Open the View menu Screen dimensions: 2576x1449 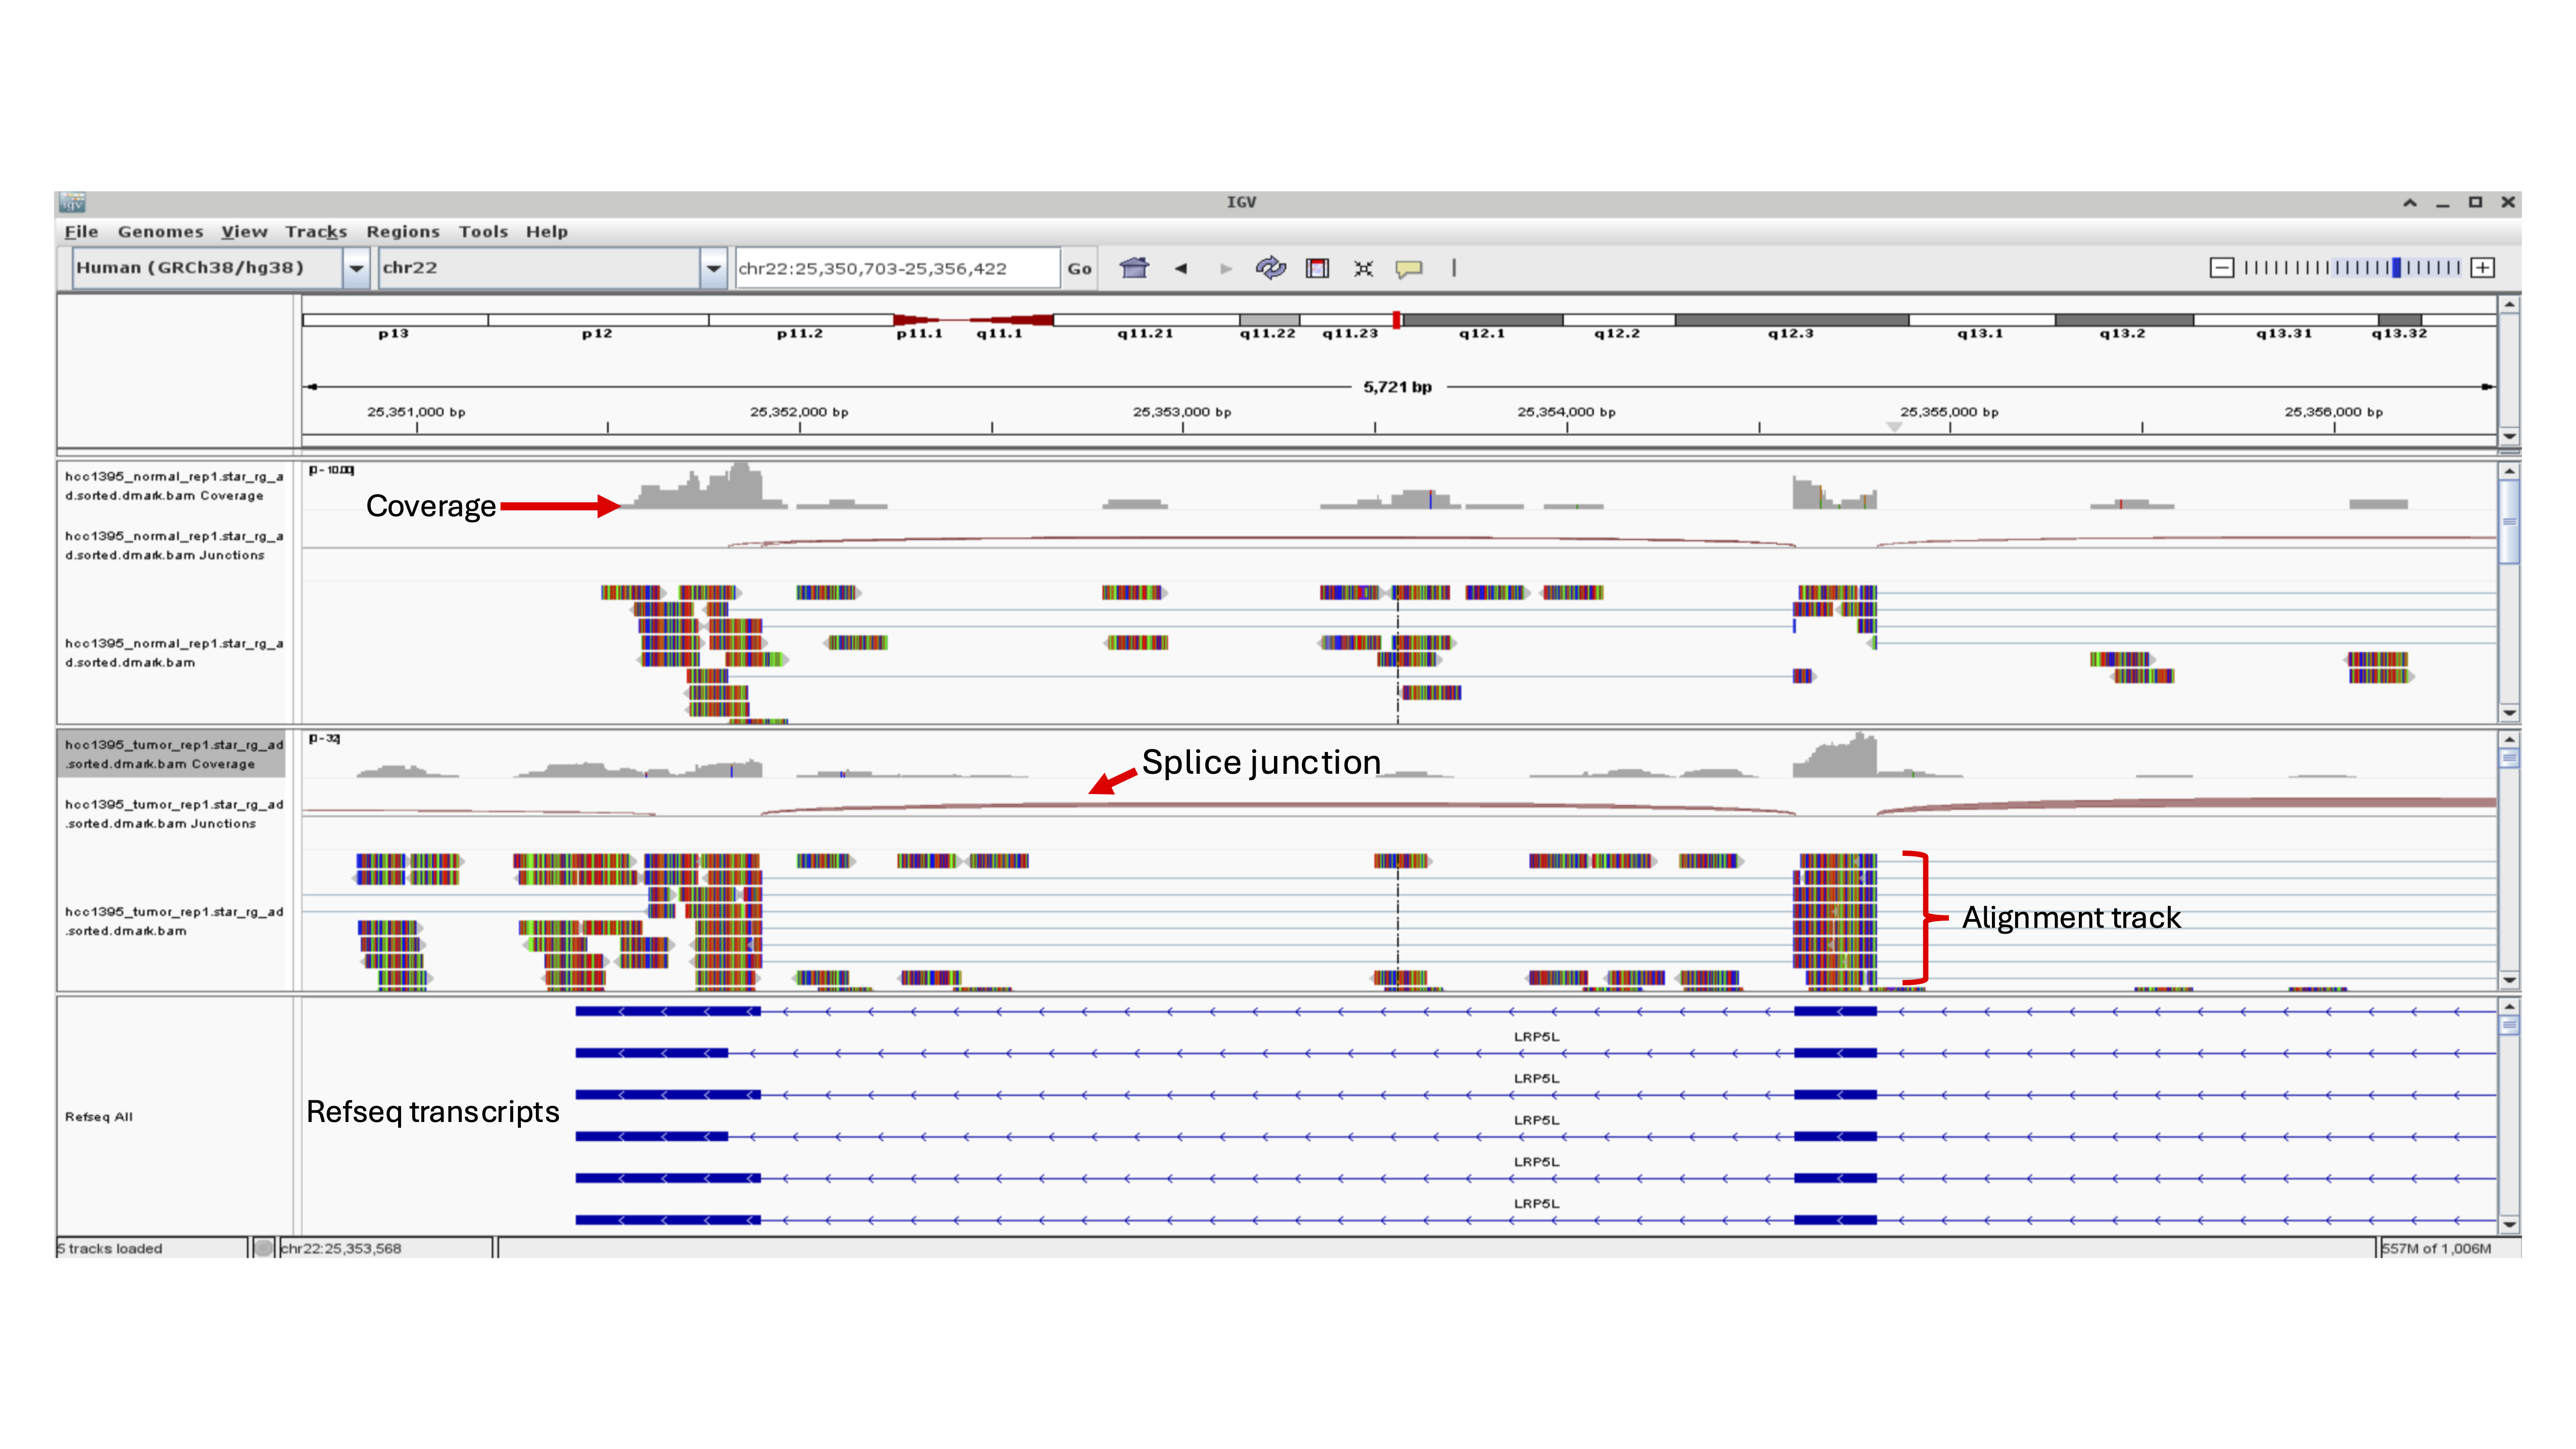(244, 232)
